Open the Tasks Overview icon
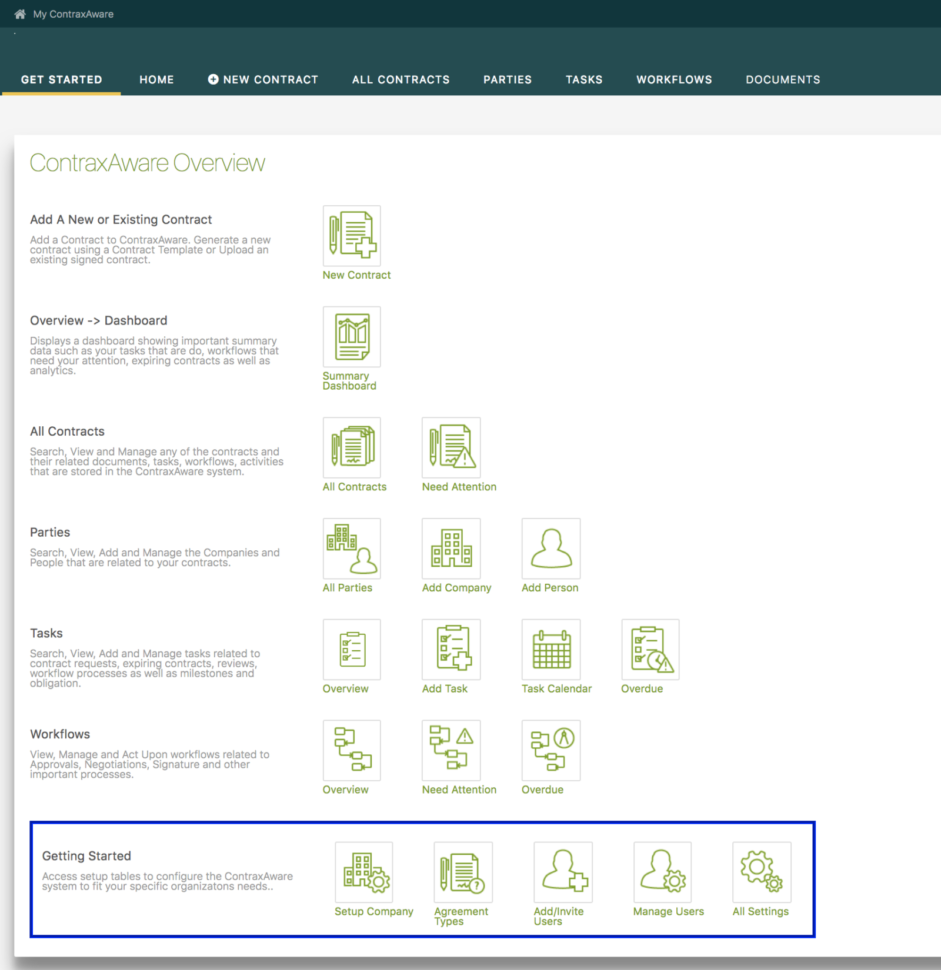The image size is (941, 970). [351, 649]
